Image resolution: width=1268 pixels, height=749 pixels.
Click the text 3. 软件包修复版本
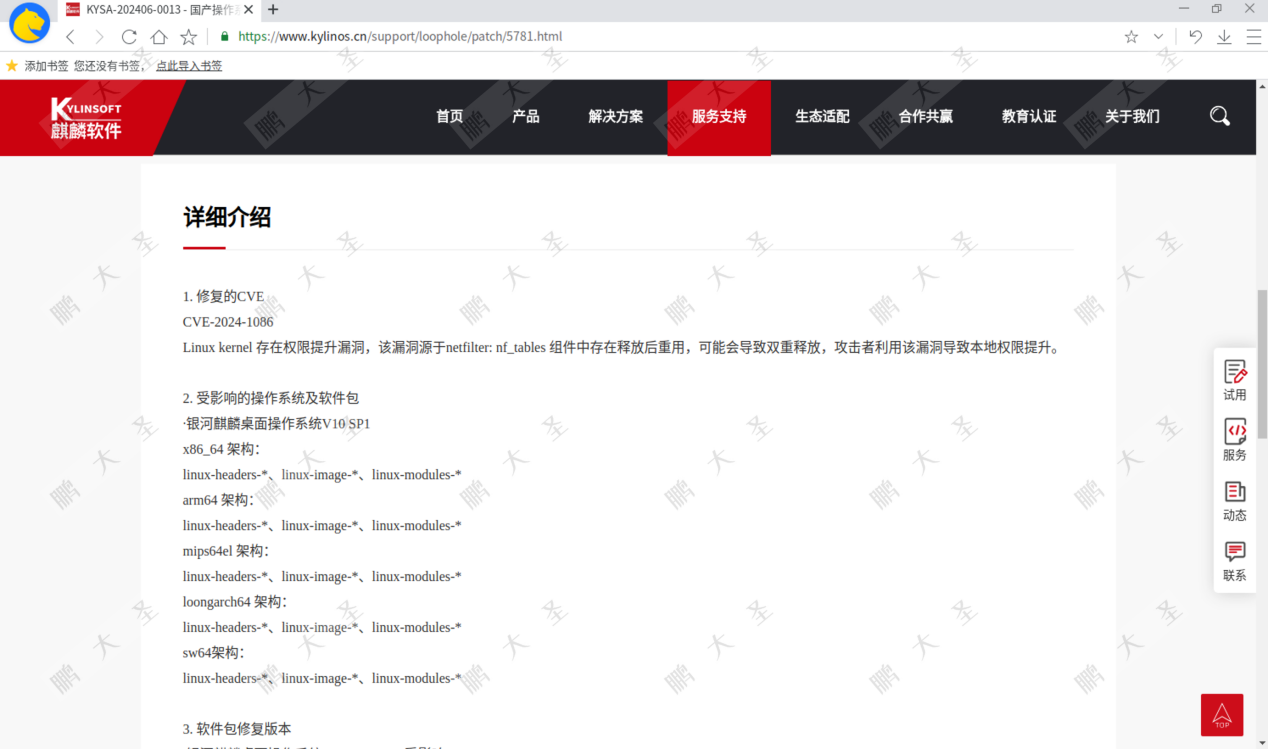click(237, 729)
